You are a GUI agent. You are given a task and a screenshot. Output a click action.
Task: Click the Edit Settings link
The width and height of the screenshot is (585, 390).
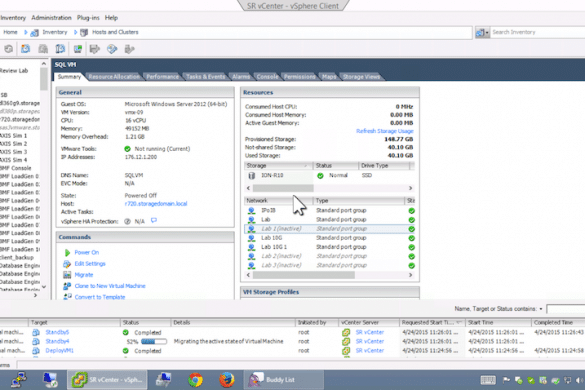(x=90, y=263)
